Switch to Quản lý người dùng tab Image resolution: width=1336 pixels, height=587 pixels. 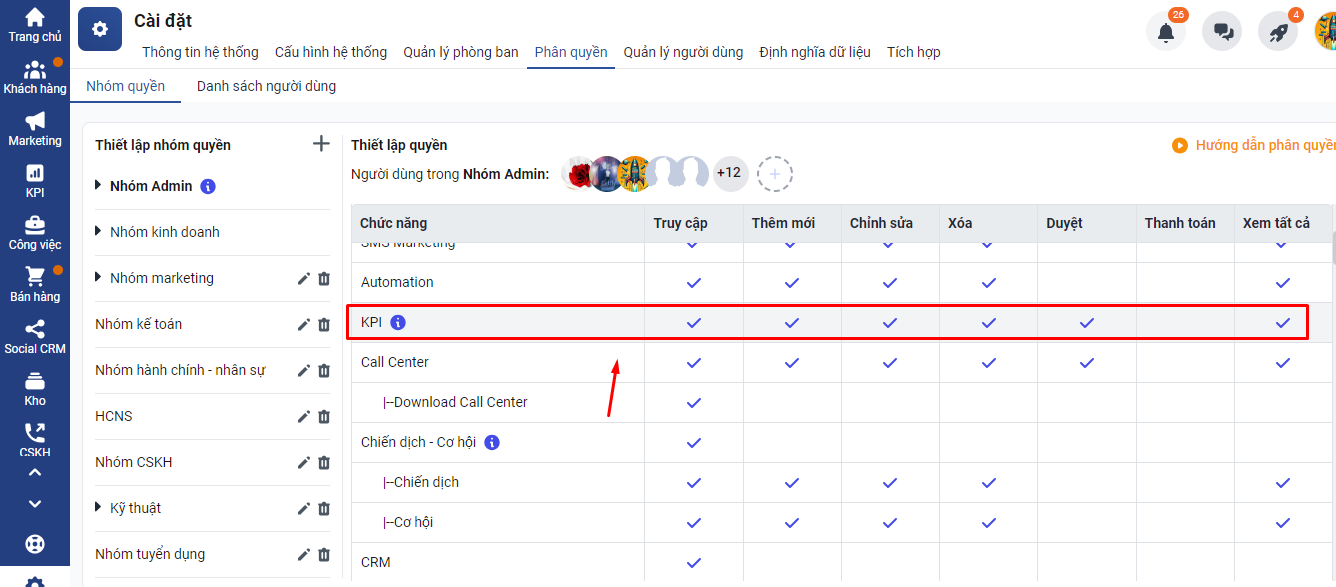pyautogui.click(x=683, y=52)
